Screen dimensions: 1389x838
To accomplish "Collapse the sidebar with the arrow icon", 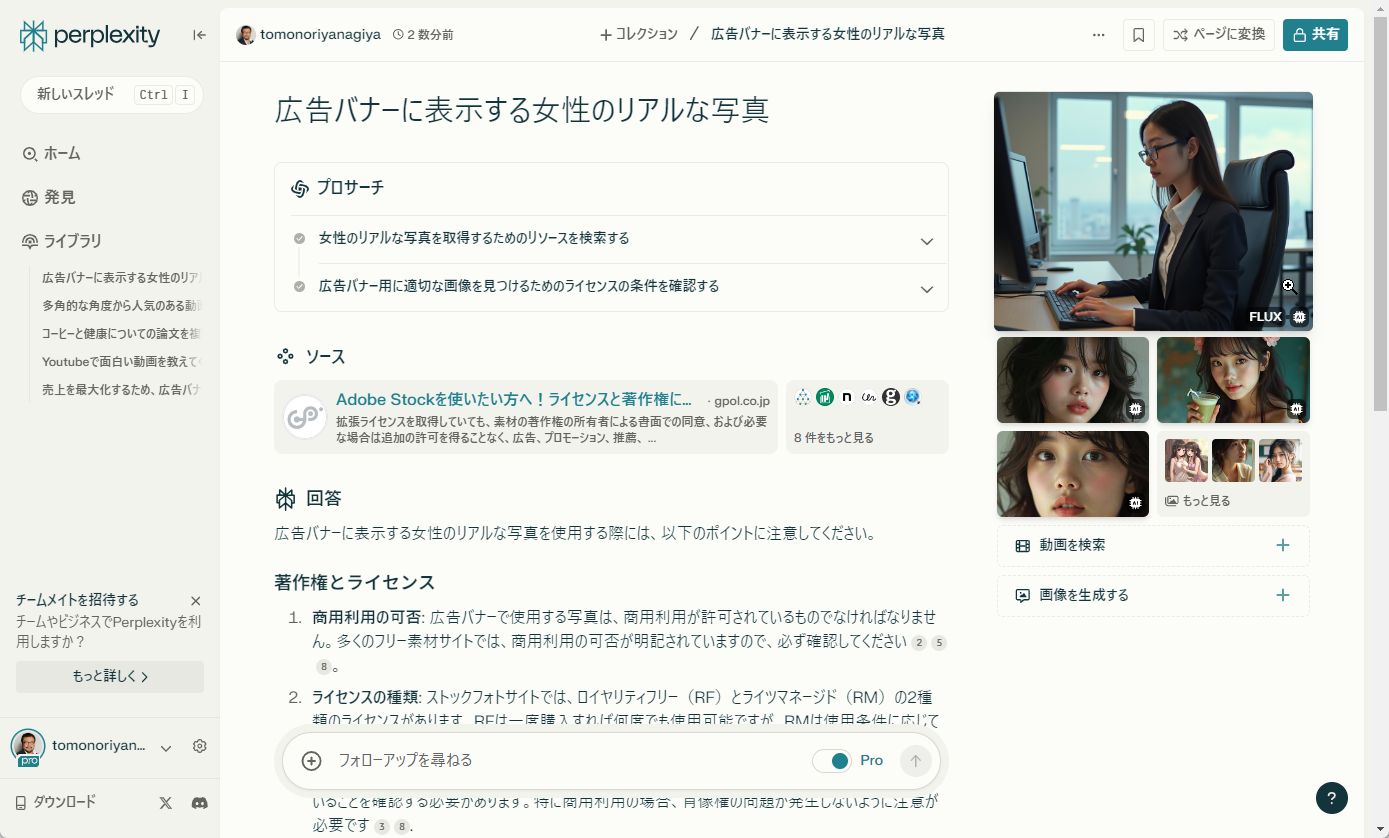I will (197, 34).
